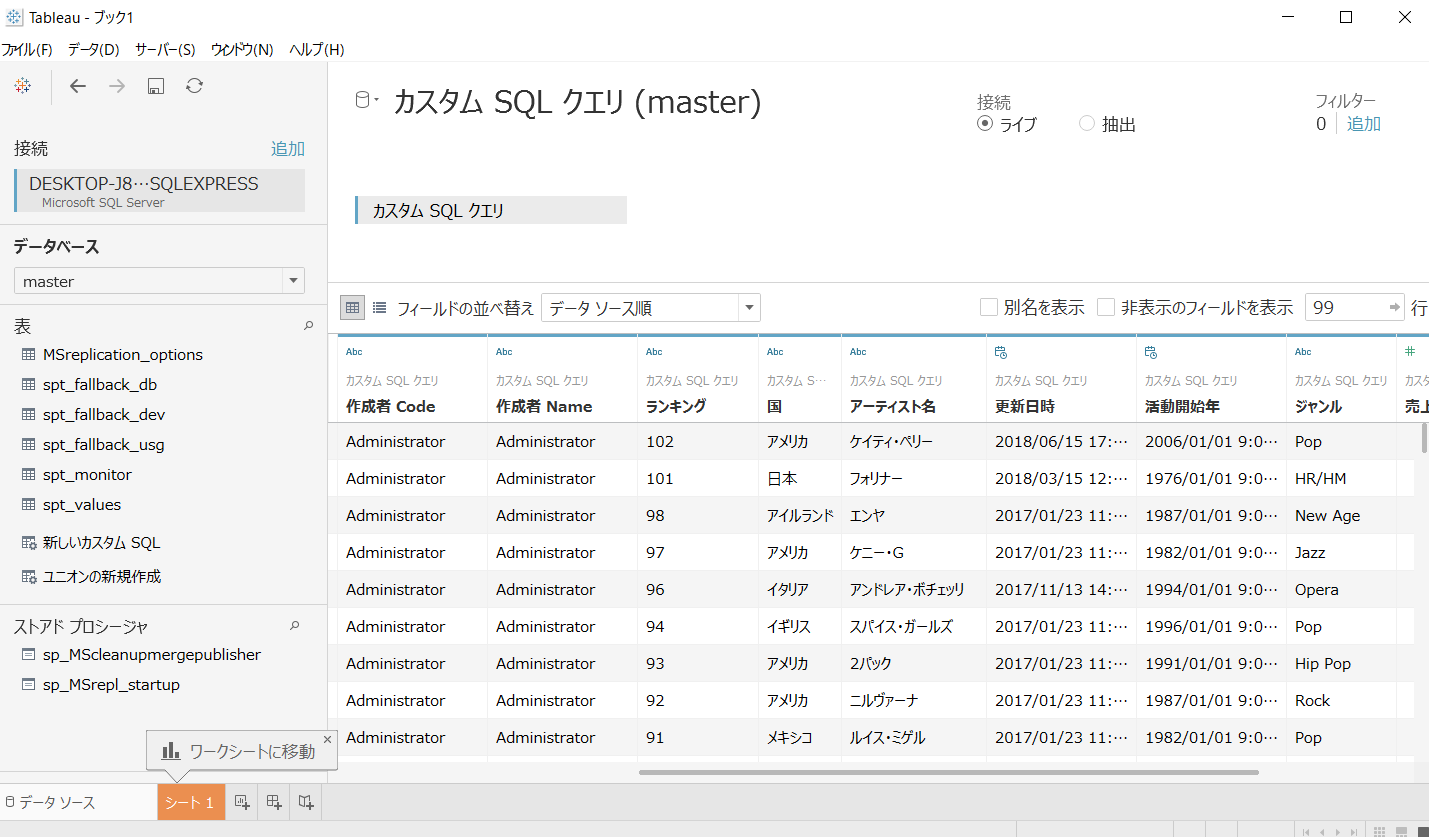Screen dimensions: 1429x837
Task: Click 追加 to add a filter
Action: 1363,124
